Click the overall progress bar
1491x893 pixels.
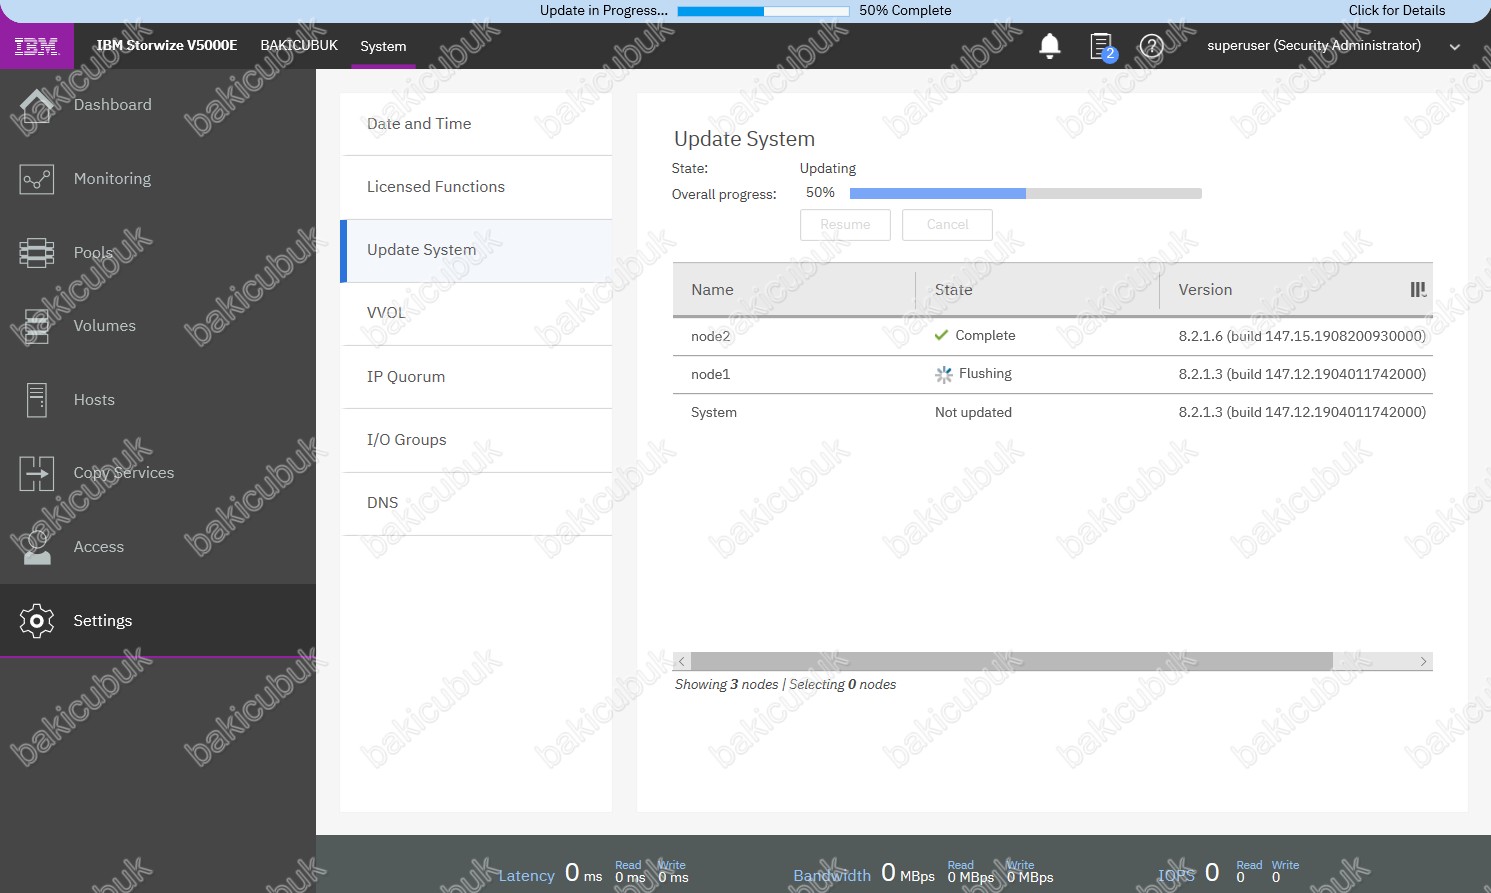(x=1025, y=194)
